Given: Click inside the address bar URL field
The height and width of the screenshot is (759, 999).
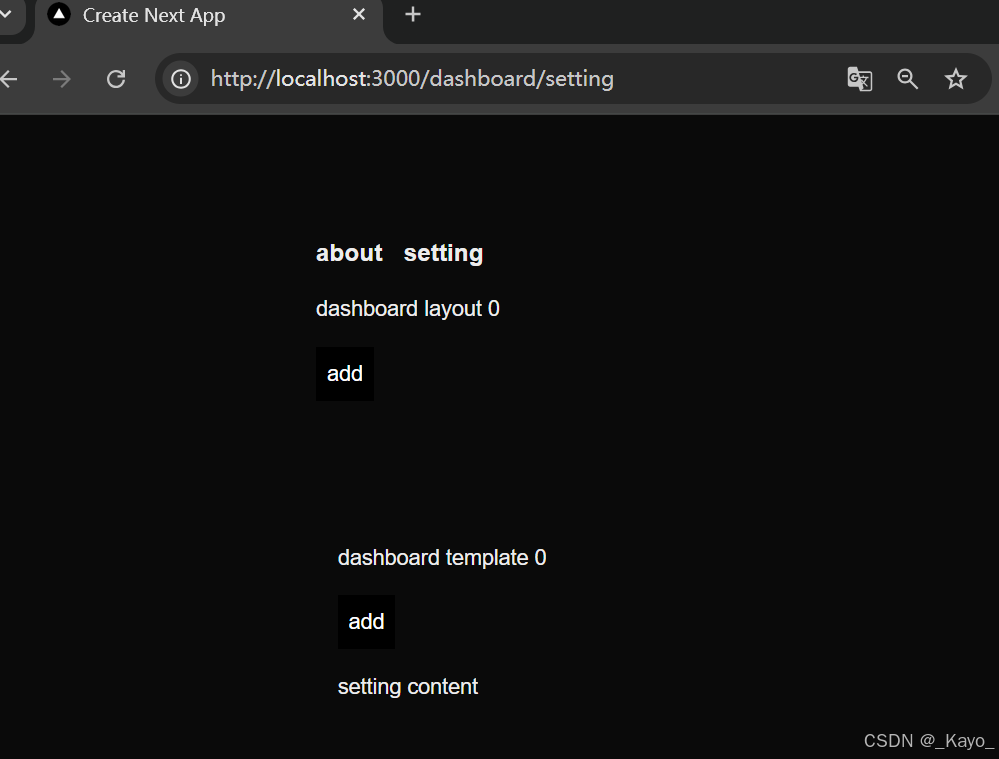Looking at the screenshot, I should (410, 78).
